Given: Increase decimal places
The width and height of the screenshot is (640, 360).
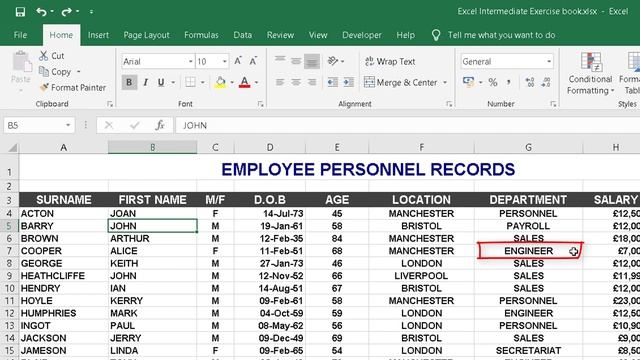Looking at the screenshot, I should pos(530,82).
